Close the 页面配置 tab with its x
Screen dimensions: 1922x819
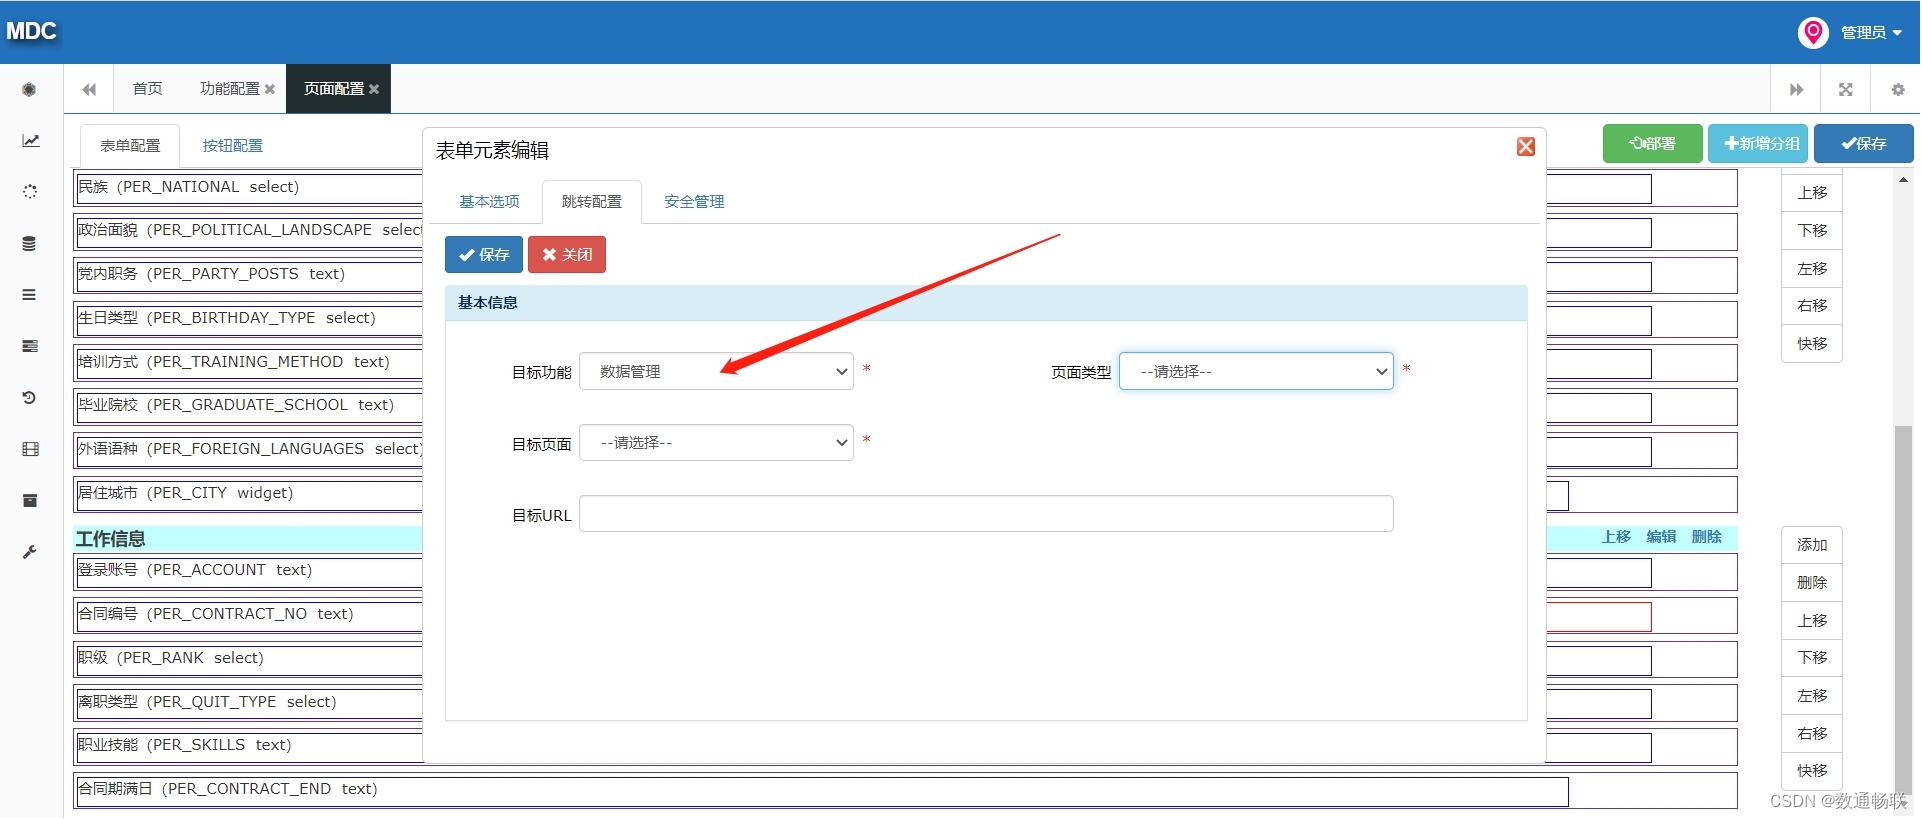click(374, 89)
